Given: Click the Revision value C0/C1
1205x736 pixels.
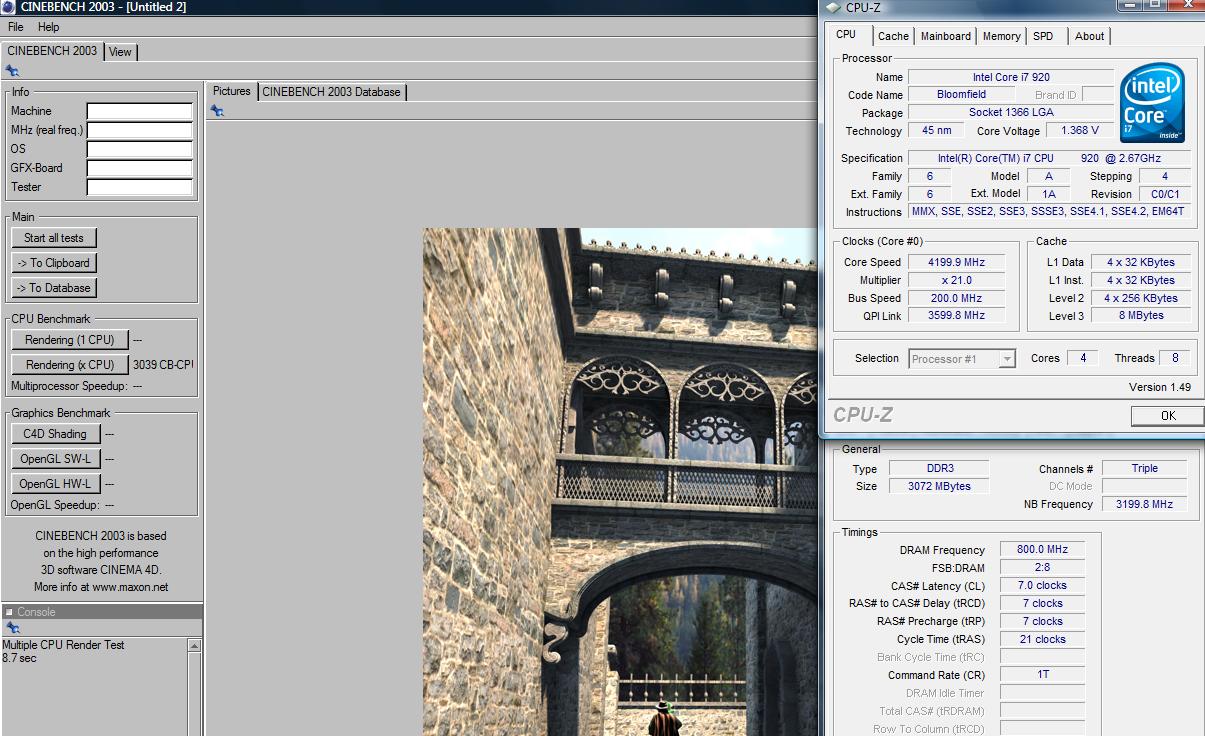Looking at the screenshot, I should click(1164, 194).
